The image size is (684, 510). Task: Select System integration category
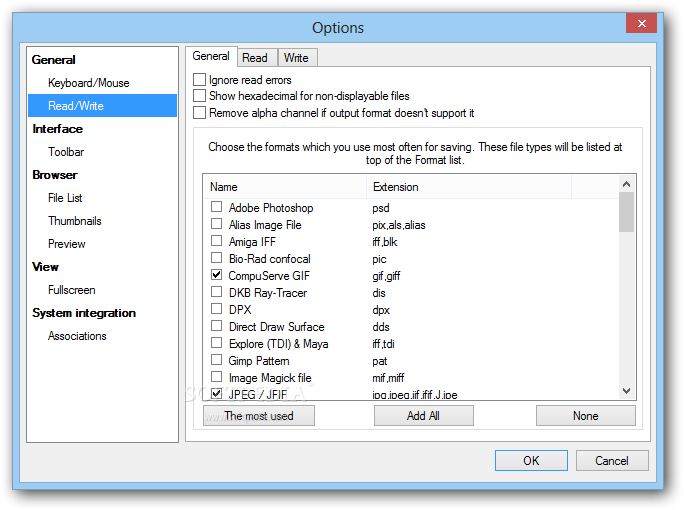84,313
